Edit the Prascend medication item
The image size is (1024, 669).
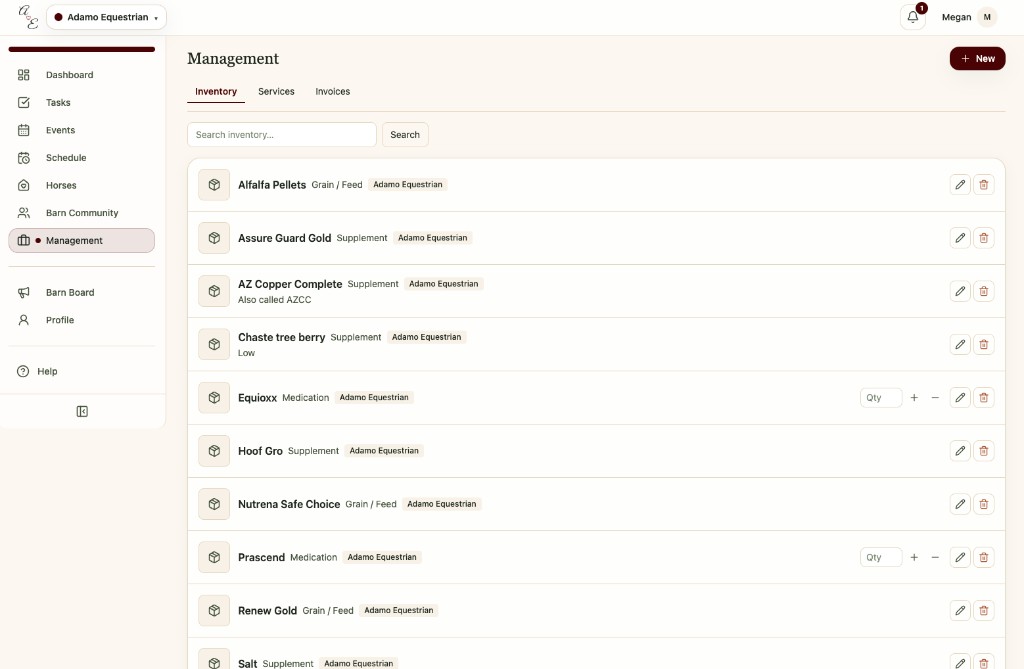(959, 557)
